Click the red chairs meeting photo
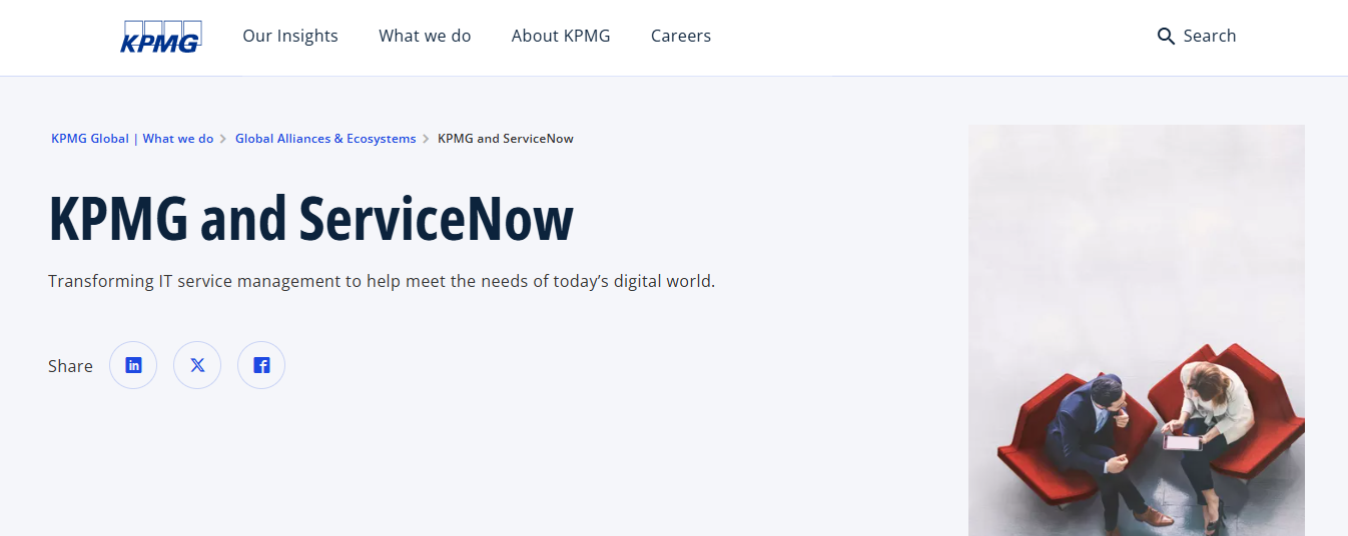Image resolution: width=1348 pixels, height=536 pixels. pyautogui.click(x=1136, y=330)
